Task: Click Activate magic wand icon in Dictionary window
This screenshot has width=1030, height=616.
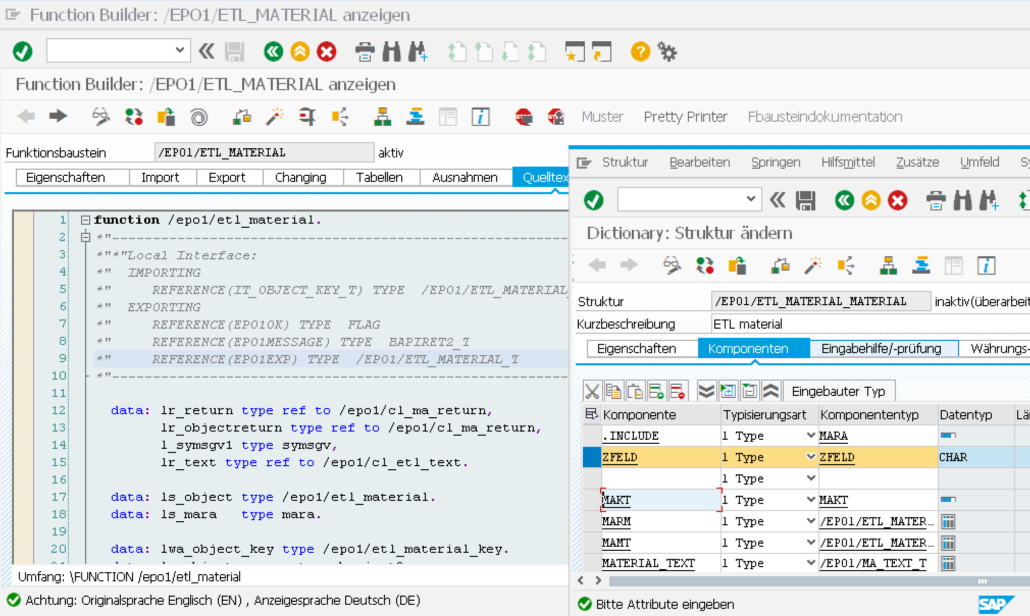Action: 813,265
